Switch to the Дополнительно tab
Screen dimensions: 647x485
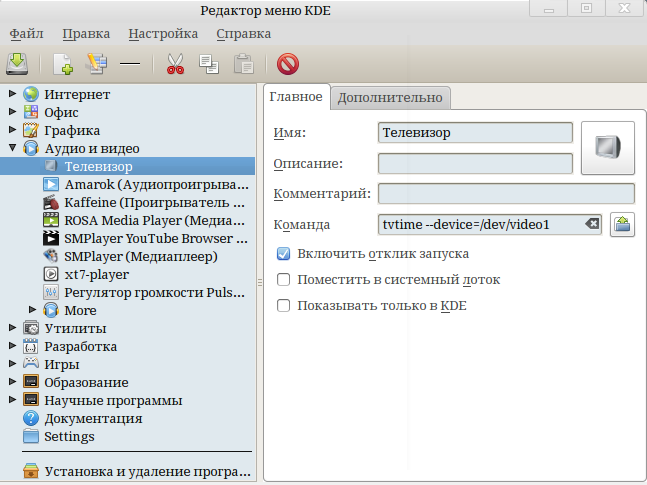click(389, 97)
